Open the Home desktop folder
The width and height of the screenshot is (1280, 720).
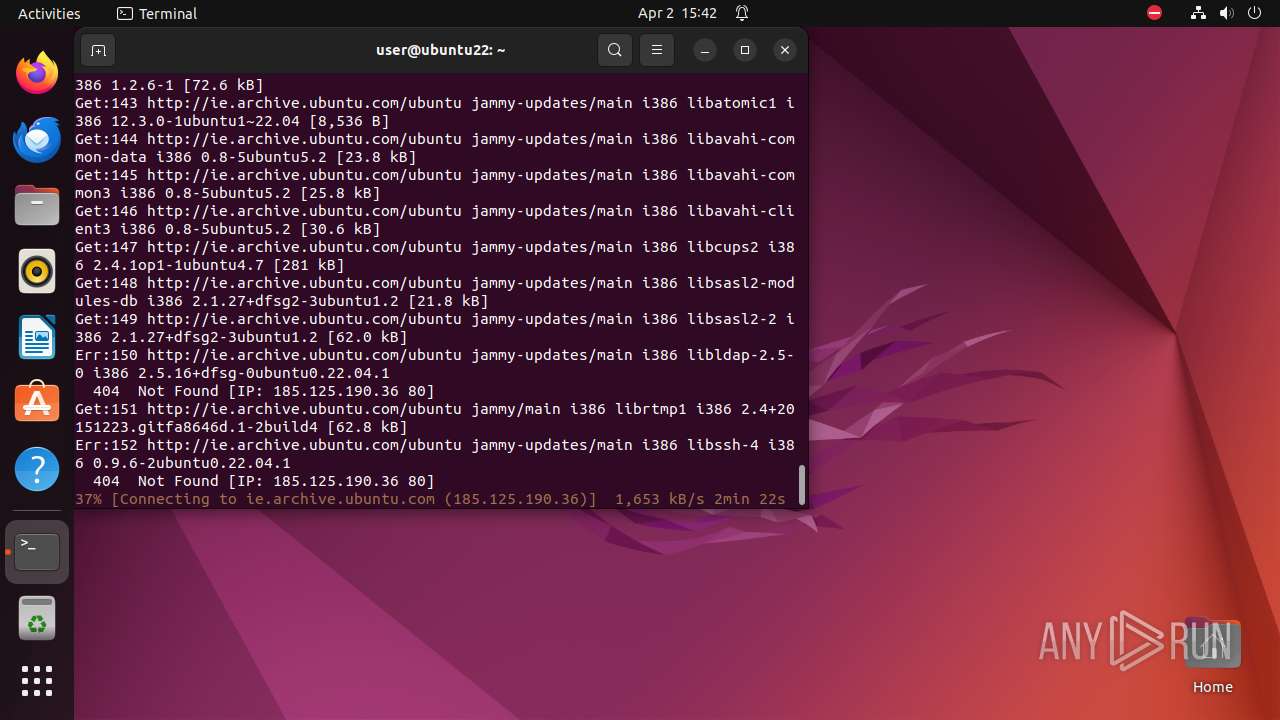coord(1213,657)
